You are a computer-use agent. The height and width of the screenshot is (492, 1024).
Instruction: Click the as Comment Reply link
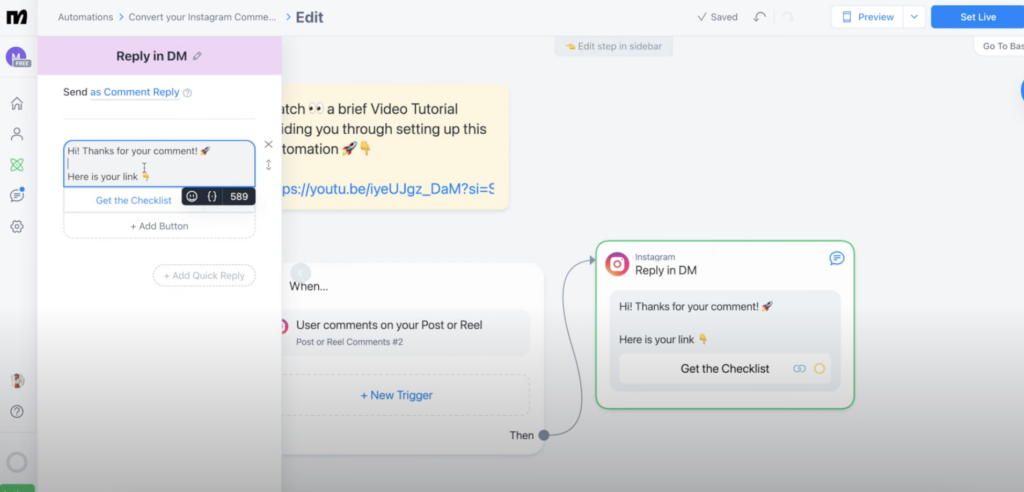(135, 92)
